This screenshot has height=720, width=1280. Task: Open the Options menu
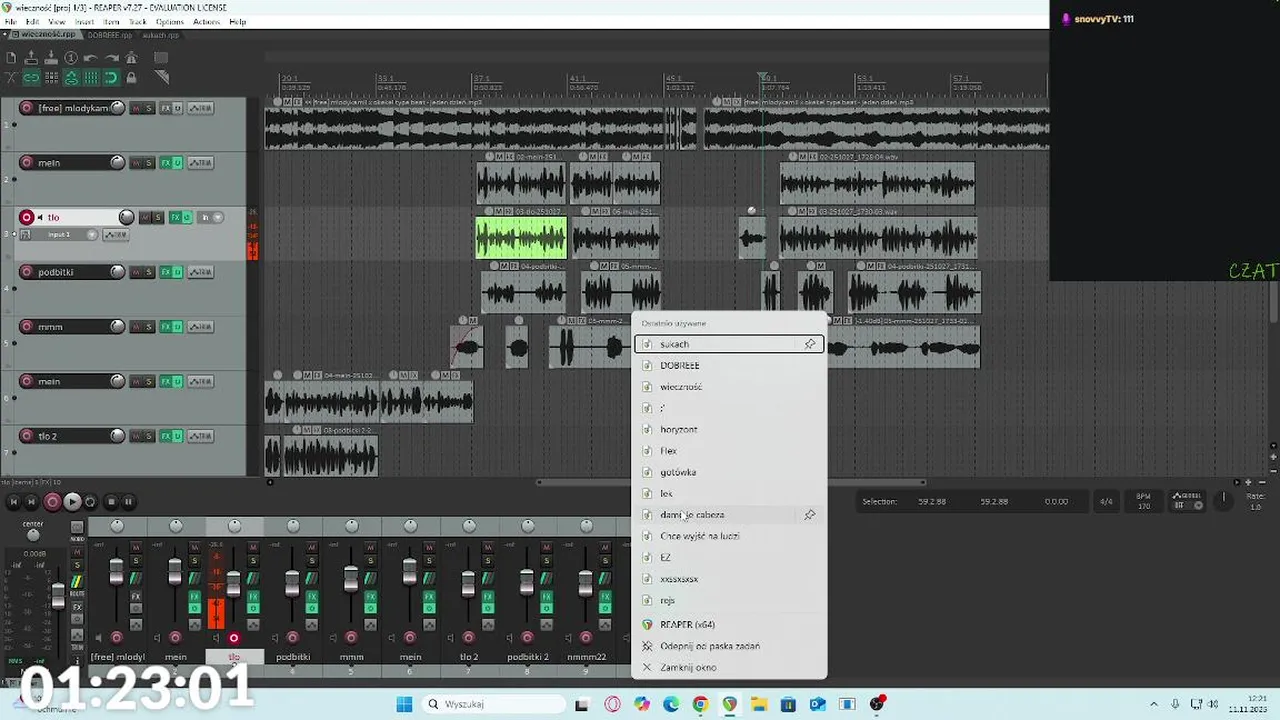coord(170,21)
